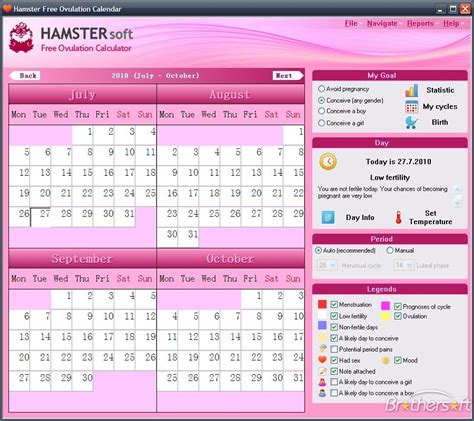Open the Menstrual cycle length dropdown
Viewport: 474px width, 421px height.
coord(327,265)
